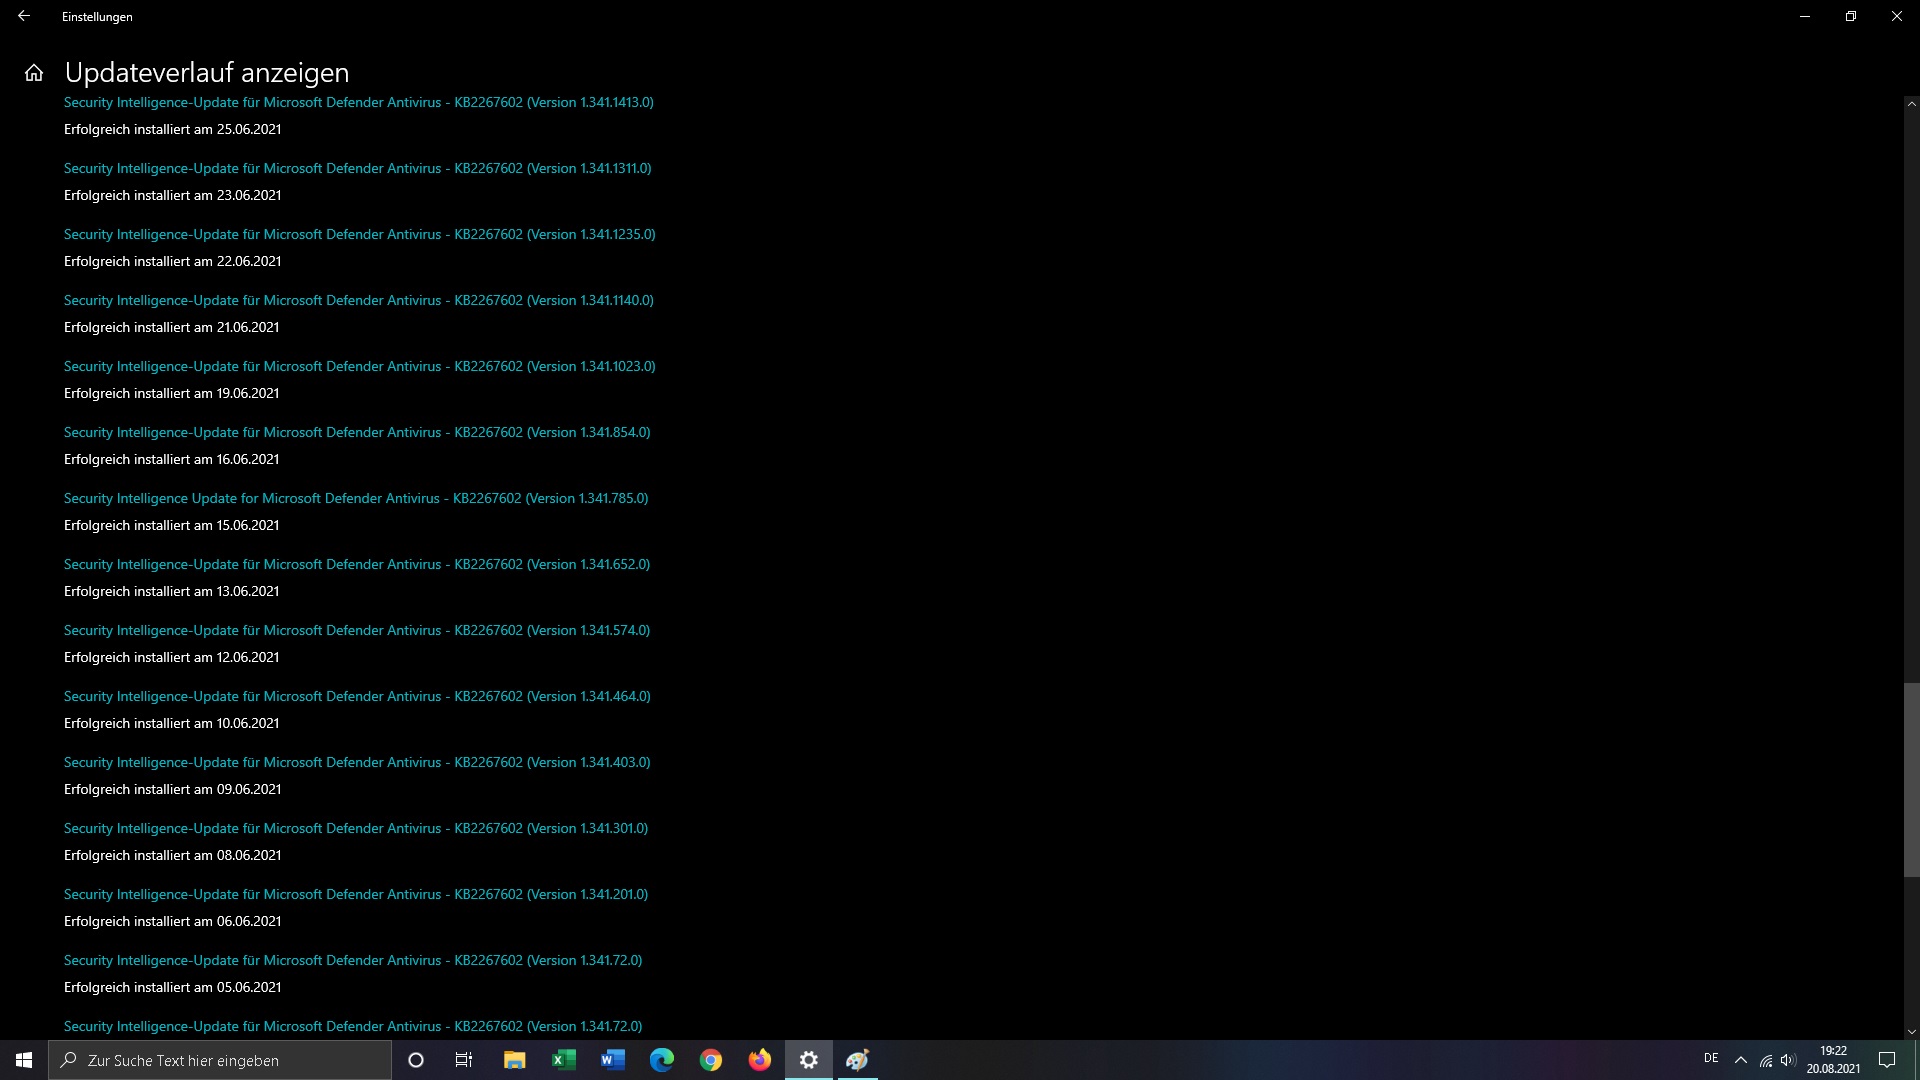1920x1080 pixels.
Task: Click the scrollbar up arrow
Action: click(x=1911, y=103)
